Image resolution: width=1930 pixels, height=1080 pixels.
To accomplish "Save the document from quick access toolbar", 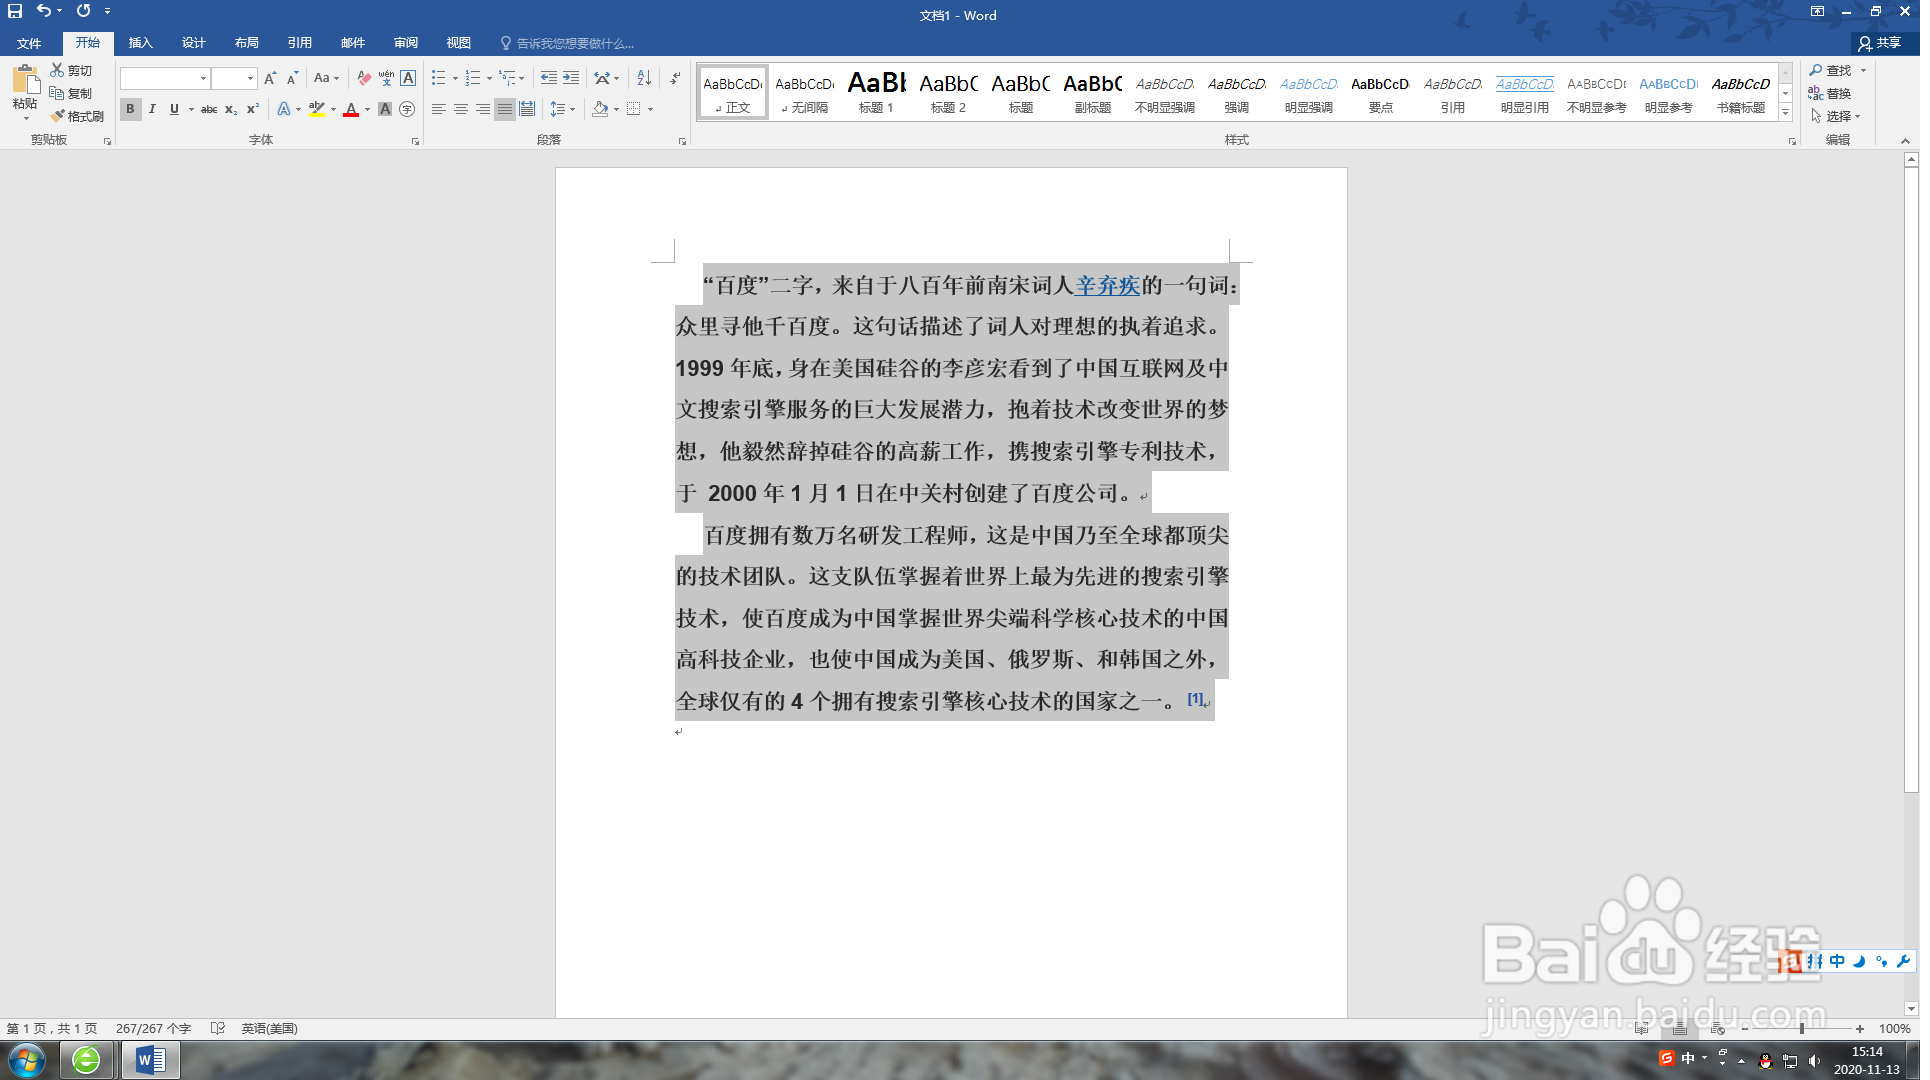I will tap(15, 11).
